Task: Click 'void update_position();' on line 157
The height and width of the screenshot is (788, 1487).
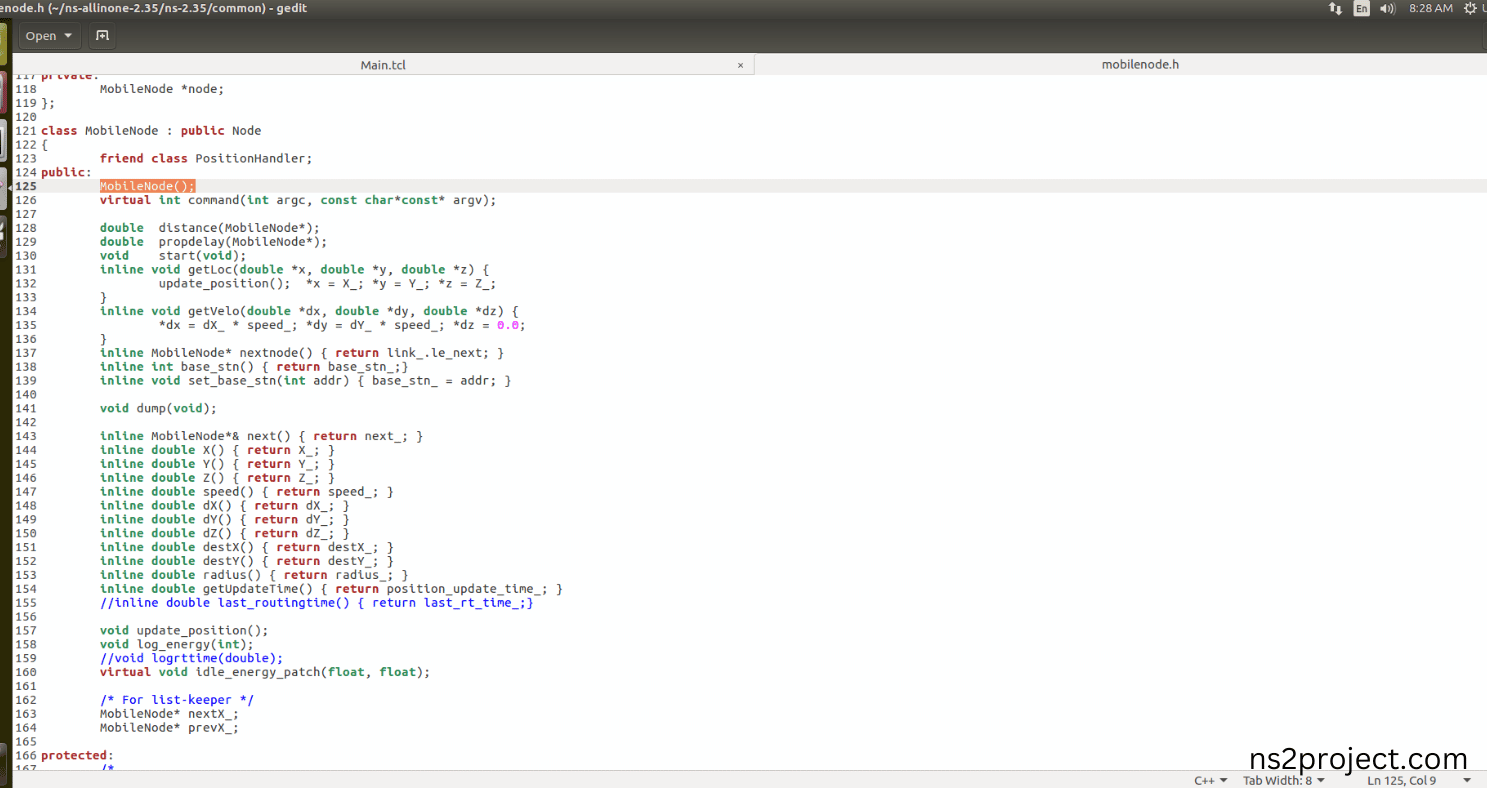Action: point(184,631)
